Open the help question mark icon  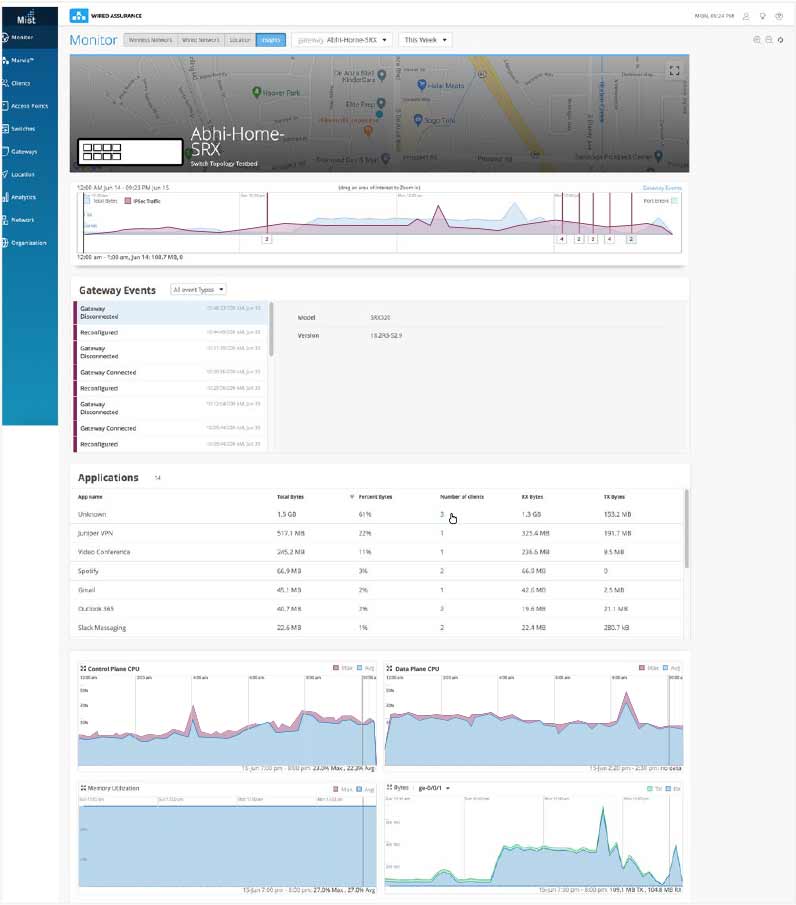tap(778, 16)
